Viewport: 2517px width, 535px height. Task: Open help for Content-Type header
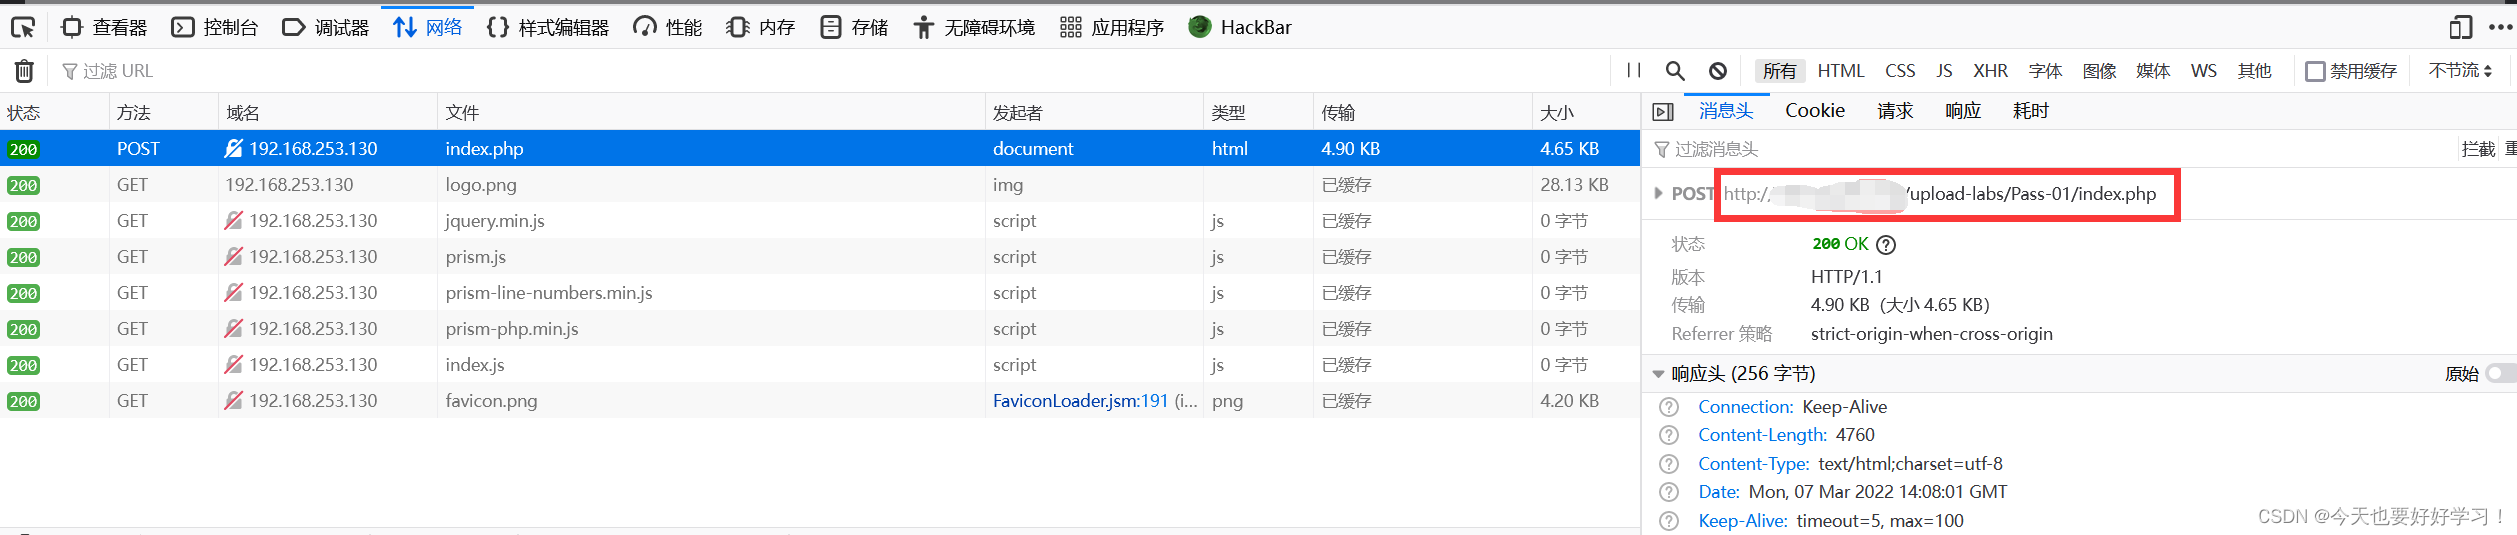pyautogui.click(x=1669, y=464)
